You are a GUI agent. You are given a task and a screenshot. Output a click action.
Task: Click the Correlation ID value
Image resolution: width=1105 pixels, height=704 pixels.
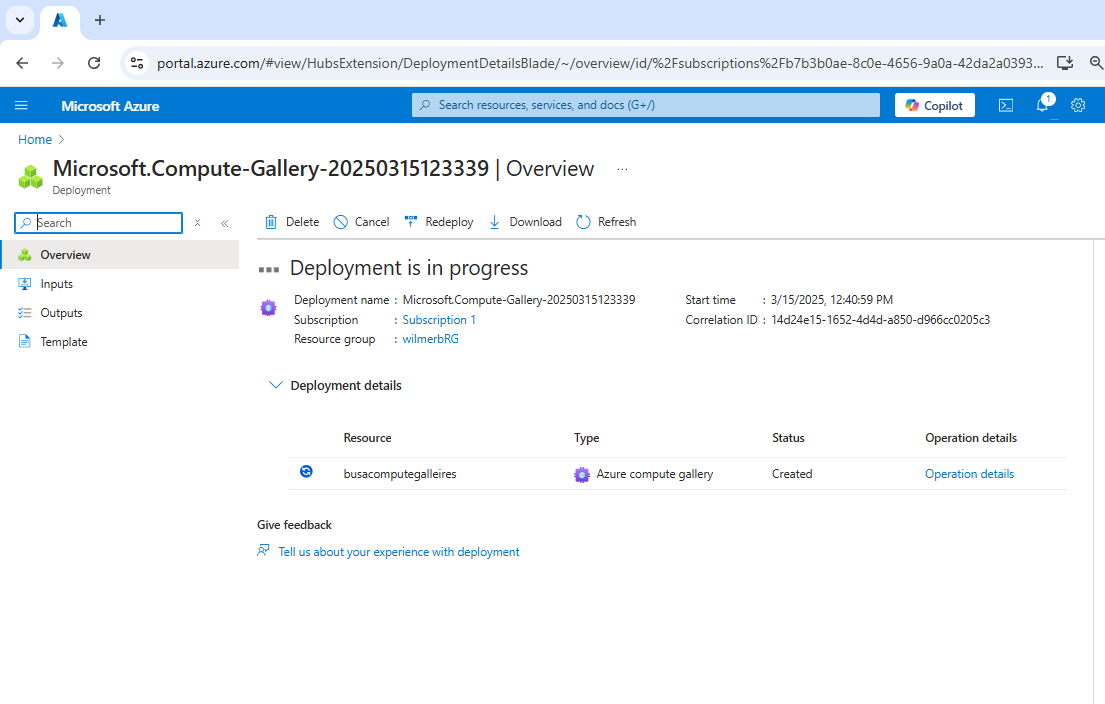click(x=880, y=320)
